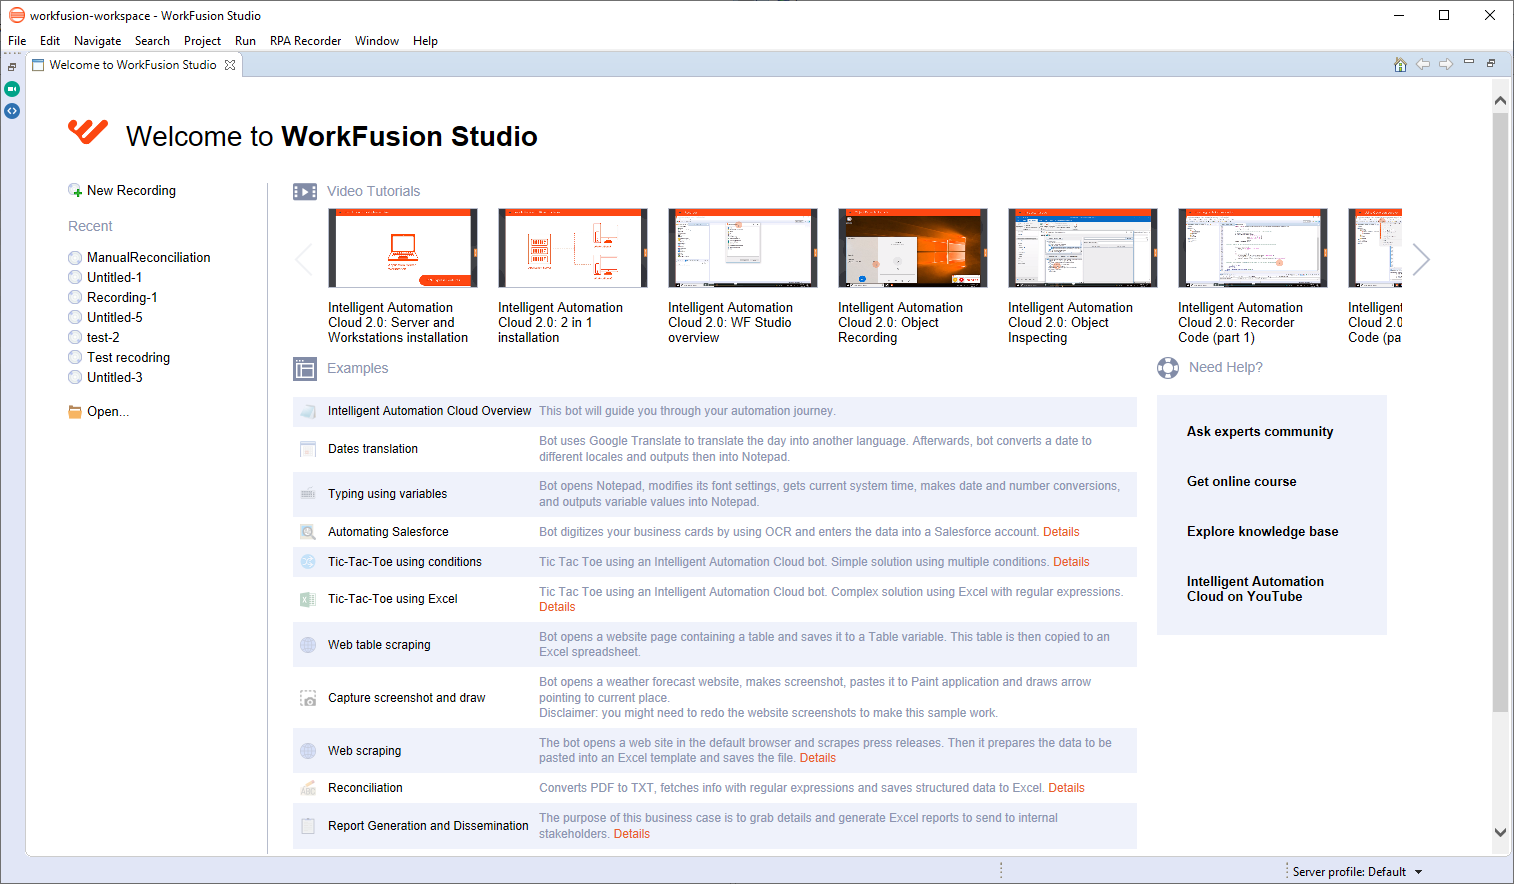The height and width of the screenshot is (884, 1514).
Task: Play the Server and Workstations installation video thumbnail
Action: coord(403,248)
